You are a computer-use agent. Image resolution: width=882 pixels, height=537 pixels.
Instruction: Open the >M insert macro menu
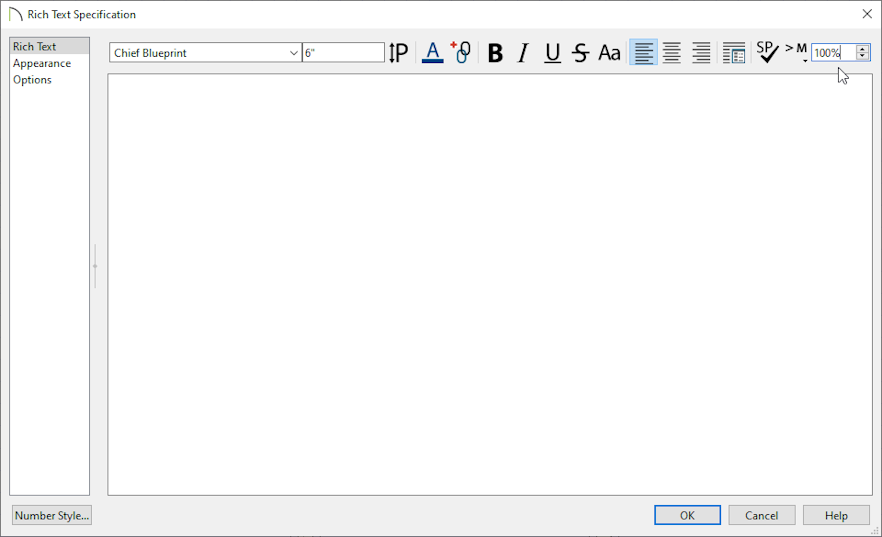coord(796,51)
